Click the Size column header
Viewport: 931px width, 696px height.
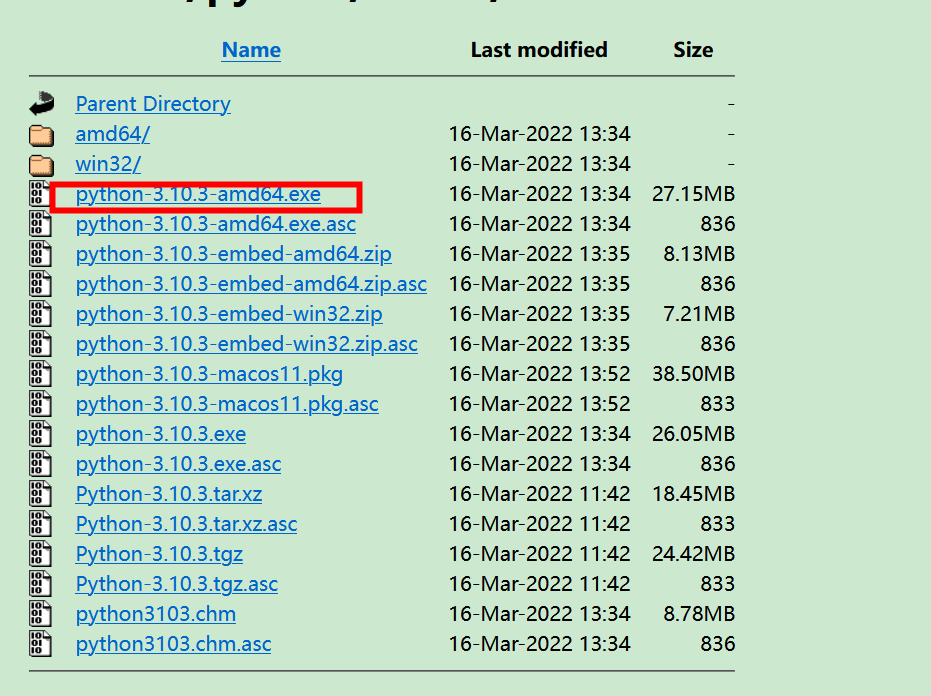(x=693, y=50)
